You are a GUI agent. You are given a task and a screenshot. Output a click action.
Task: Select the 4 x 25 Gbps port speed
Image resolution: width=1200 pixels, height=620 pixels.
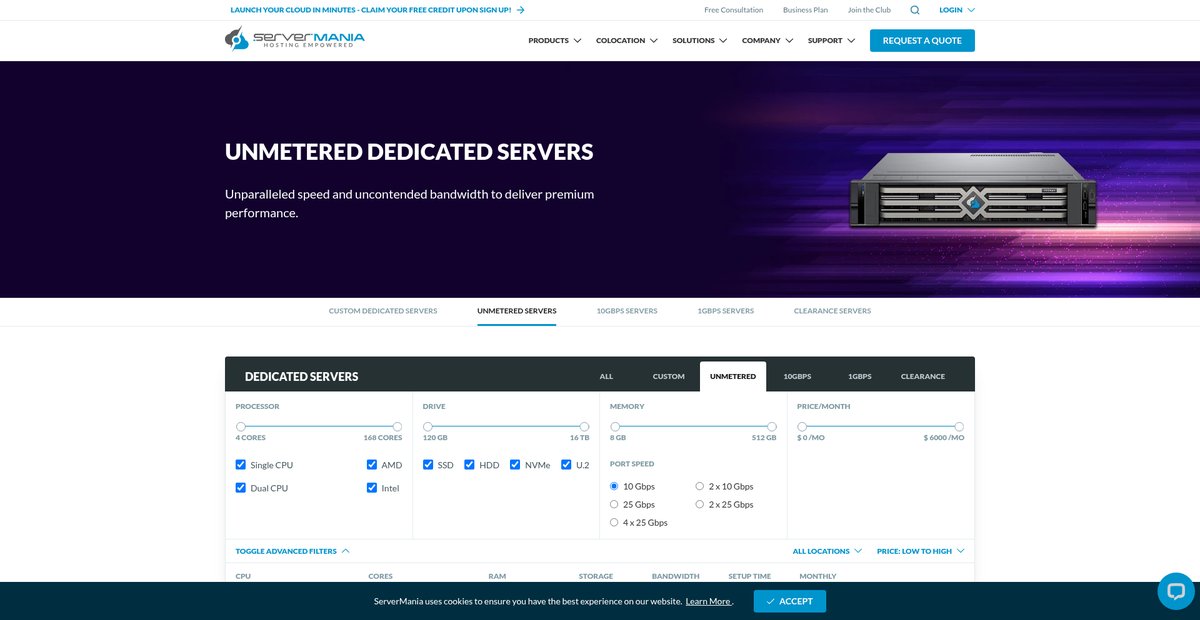click(614, 523)
